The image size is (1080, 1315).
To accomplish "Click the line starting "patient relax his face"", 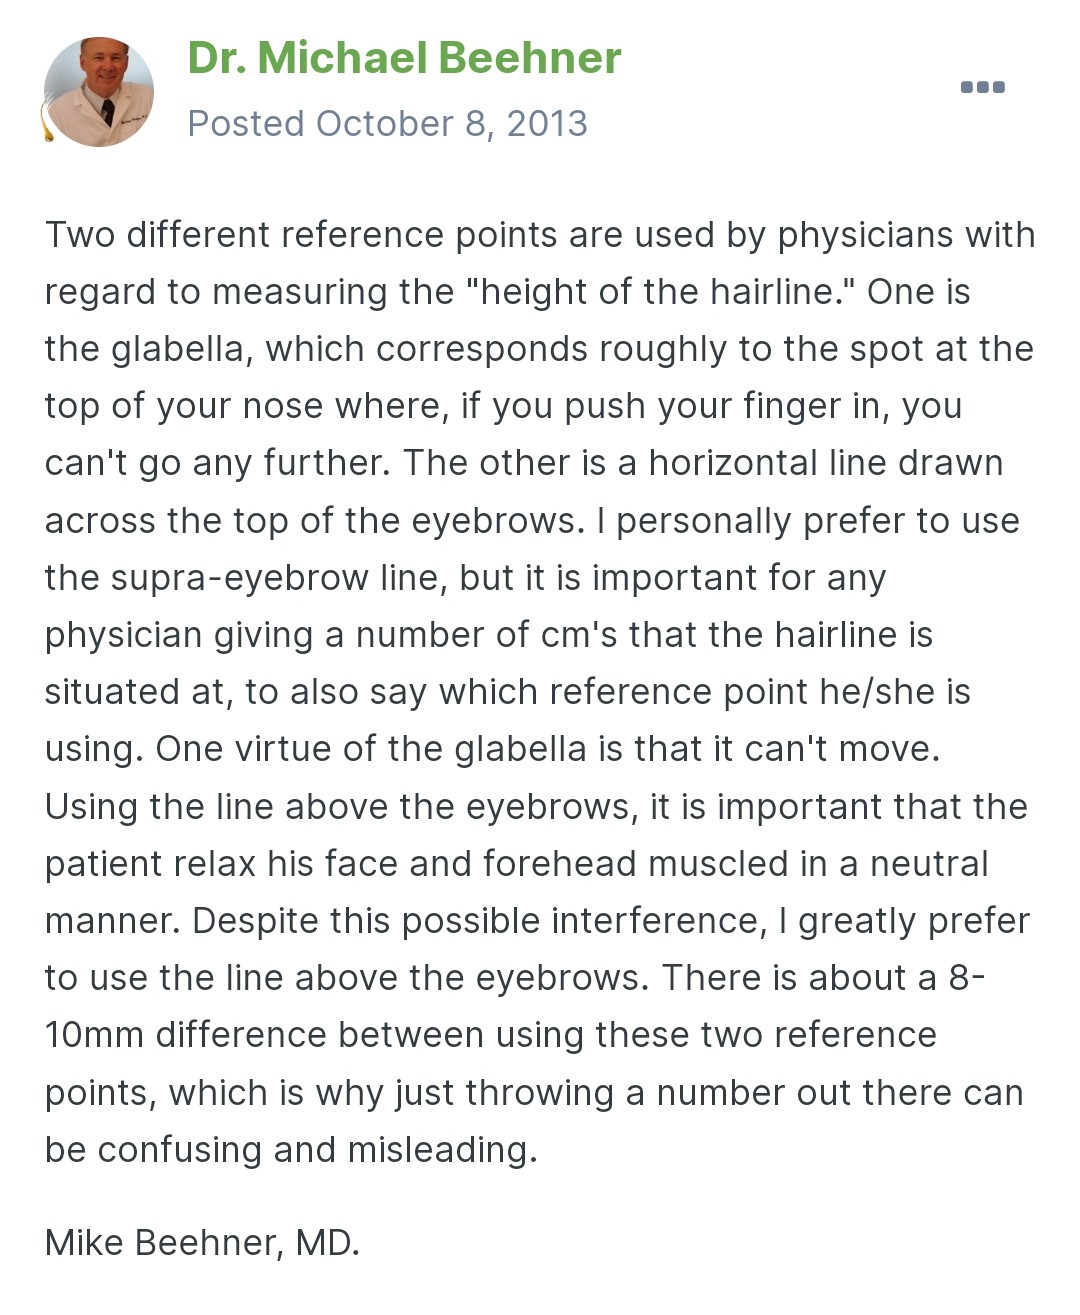I will [517, 864].
